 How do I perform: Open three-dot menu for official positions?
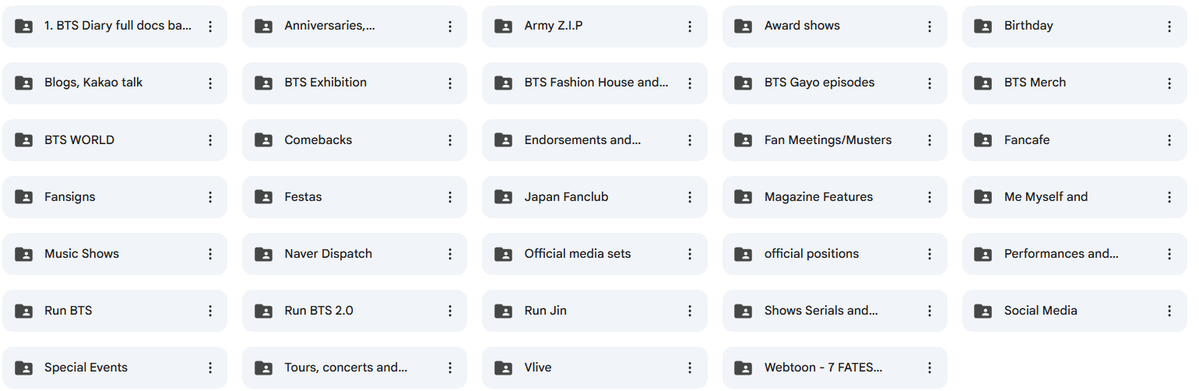click(930, 254)
